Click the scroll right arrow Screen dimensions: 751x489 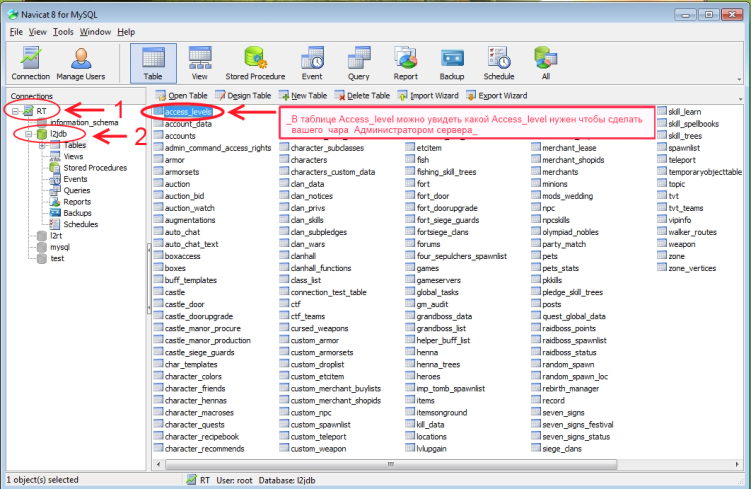(x=737, y=464)
